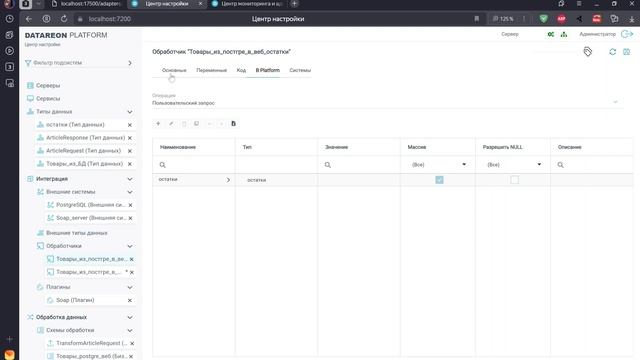Close Товары_из_БД (Тип данных) item
Viewport: 640px width, 360px height.
coord(130,164)
